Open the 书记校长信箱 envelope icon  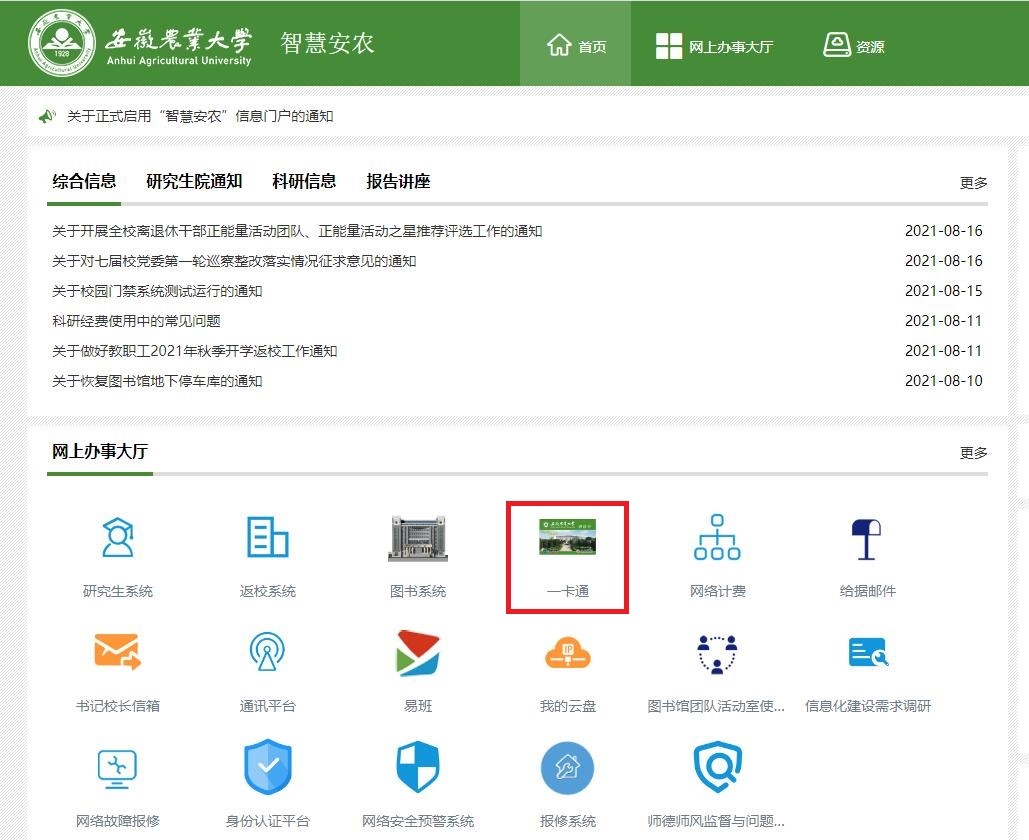[x=118, y=653]
